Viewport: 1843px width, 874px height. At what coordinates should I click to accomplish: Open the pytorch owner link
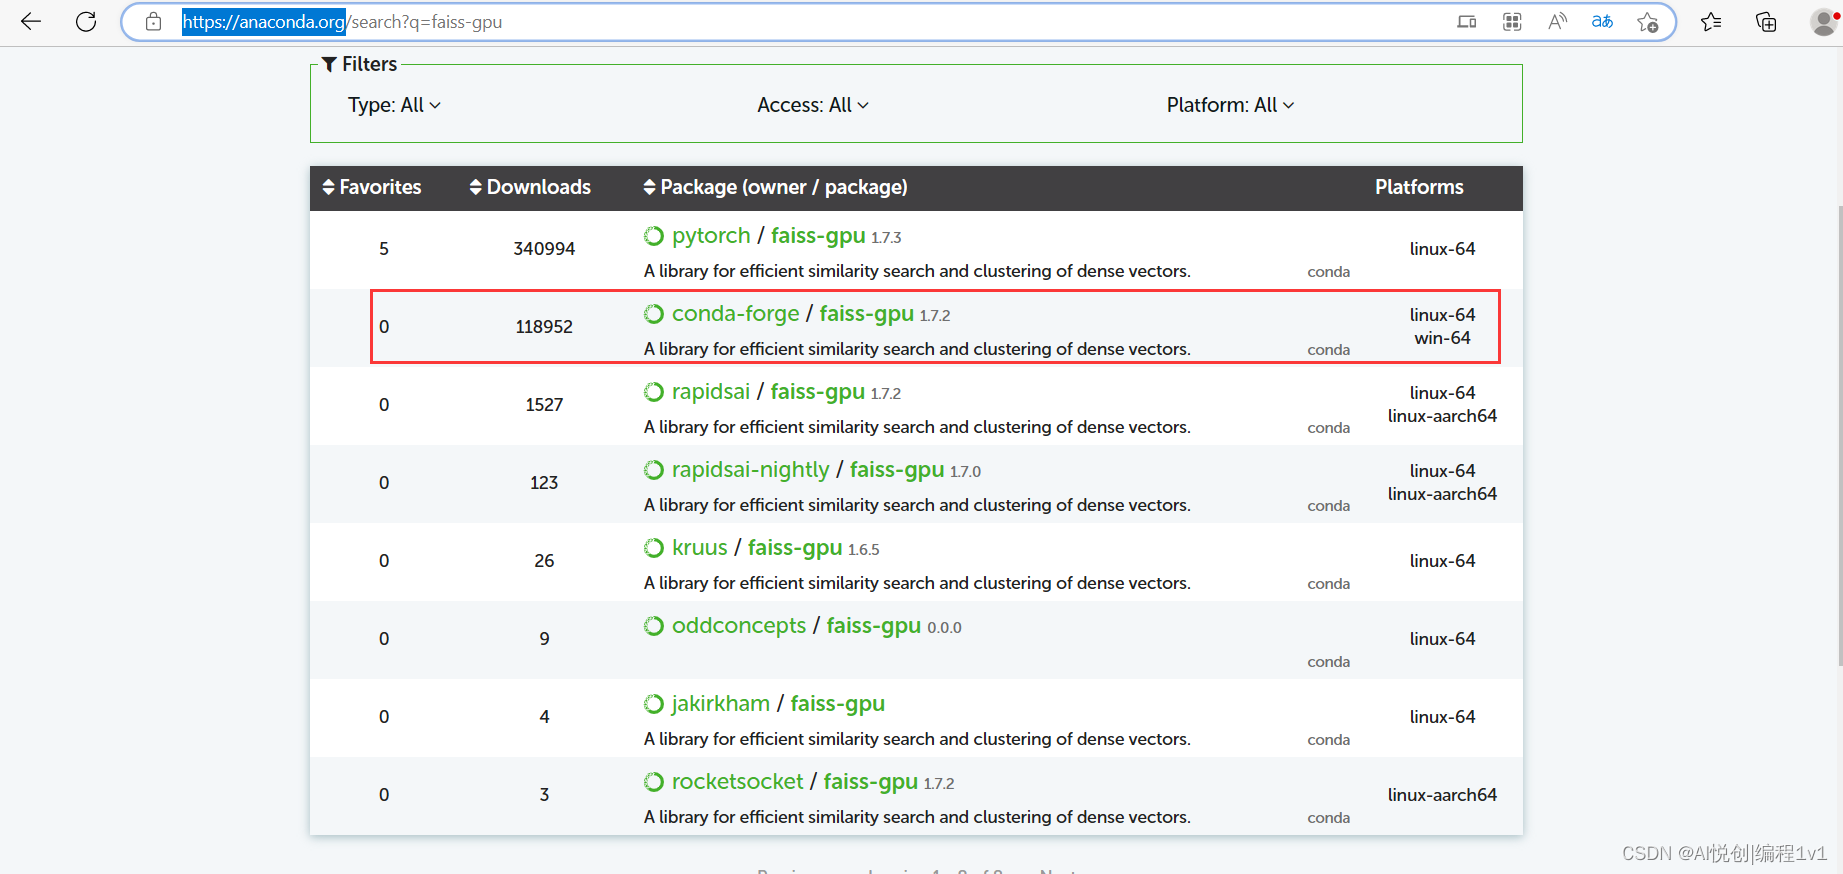click(711, 236)
